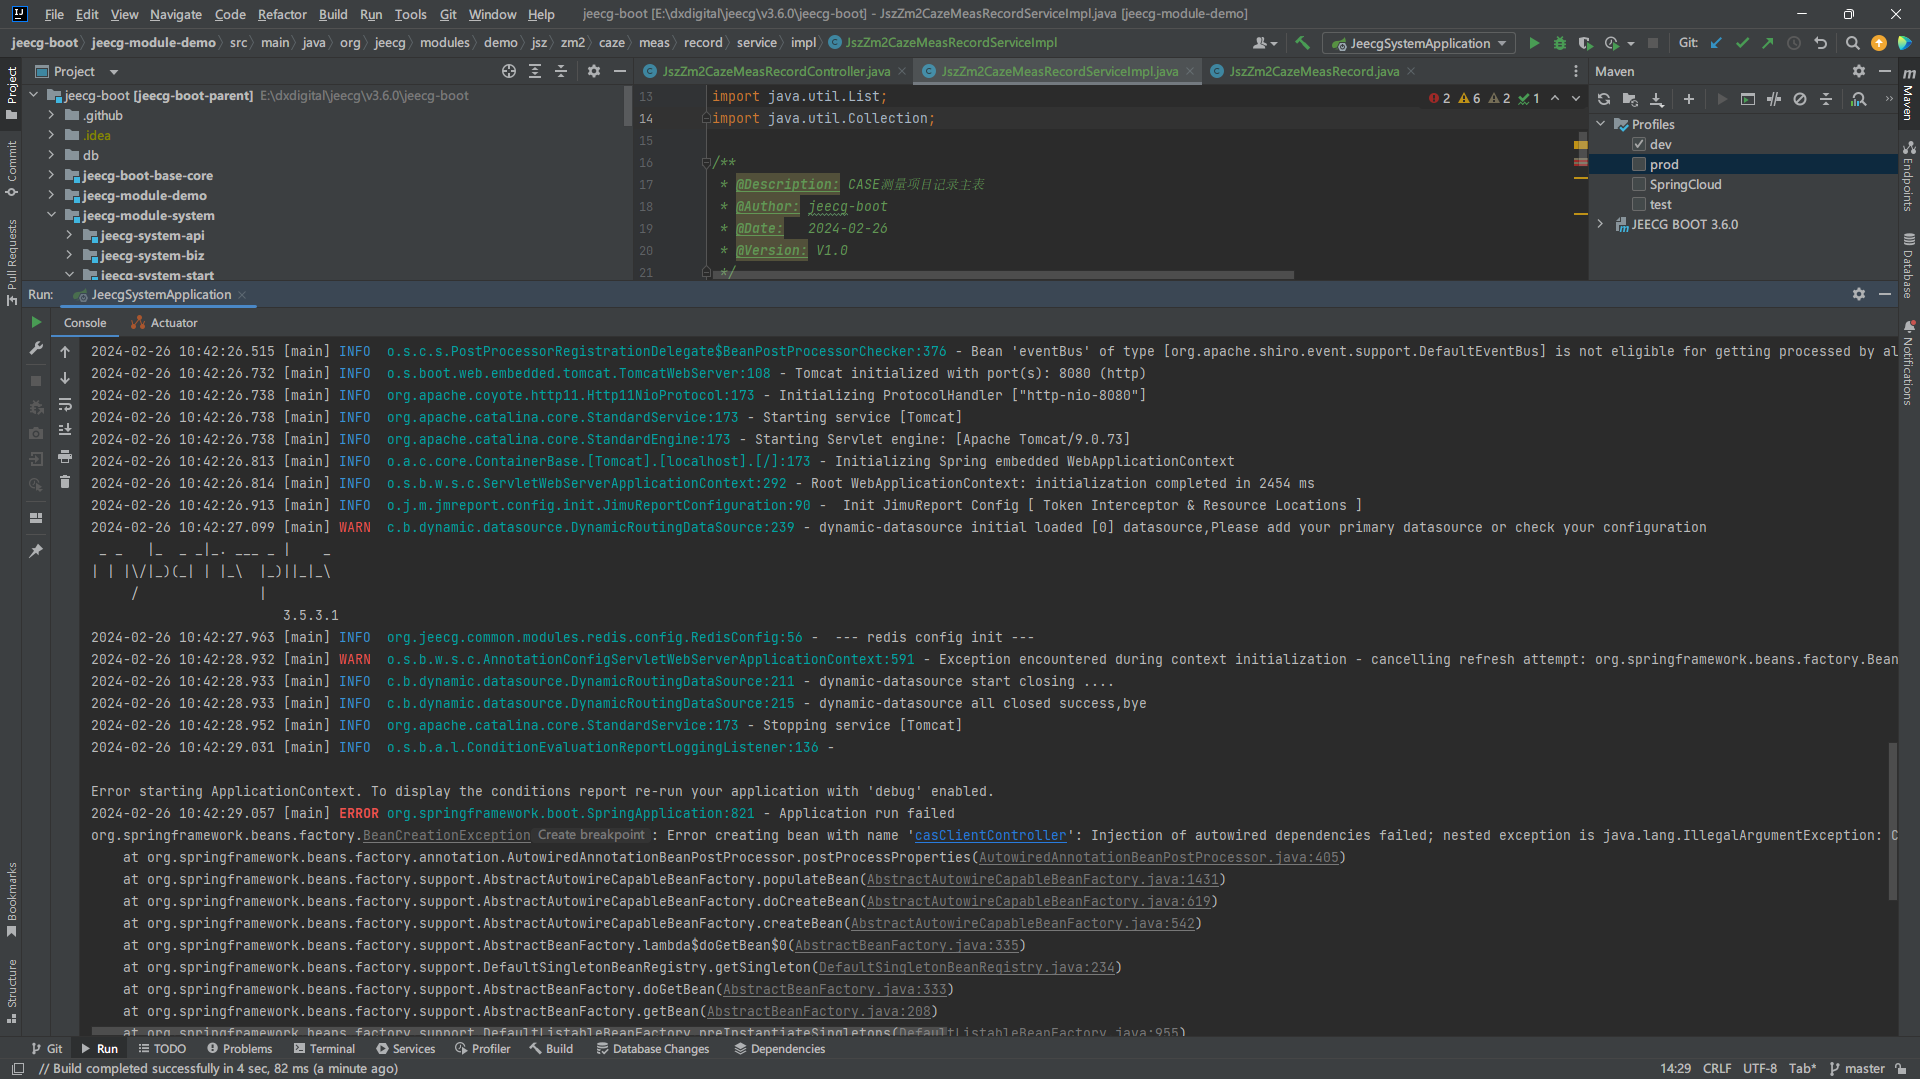The width and height of the screenshot is (1920, 1080).
Task: Collapse all in the Maven toolbar
Action: (1826, 99)
